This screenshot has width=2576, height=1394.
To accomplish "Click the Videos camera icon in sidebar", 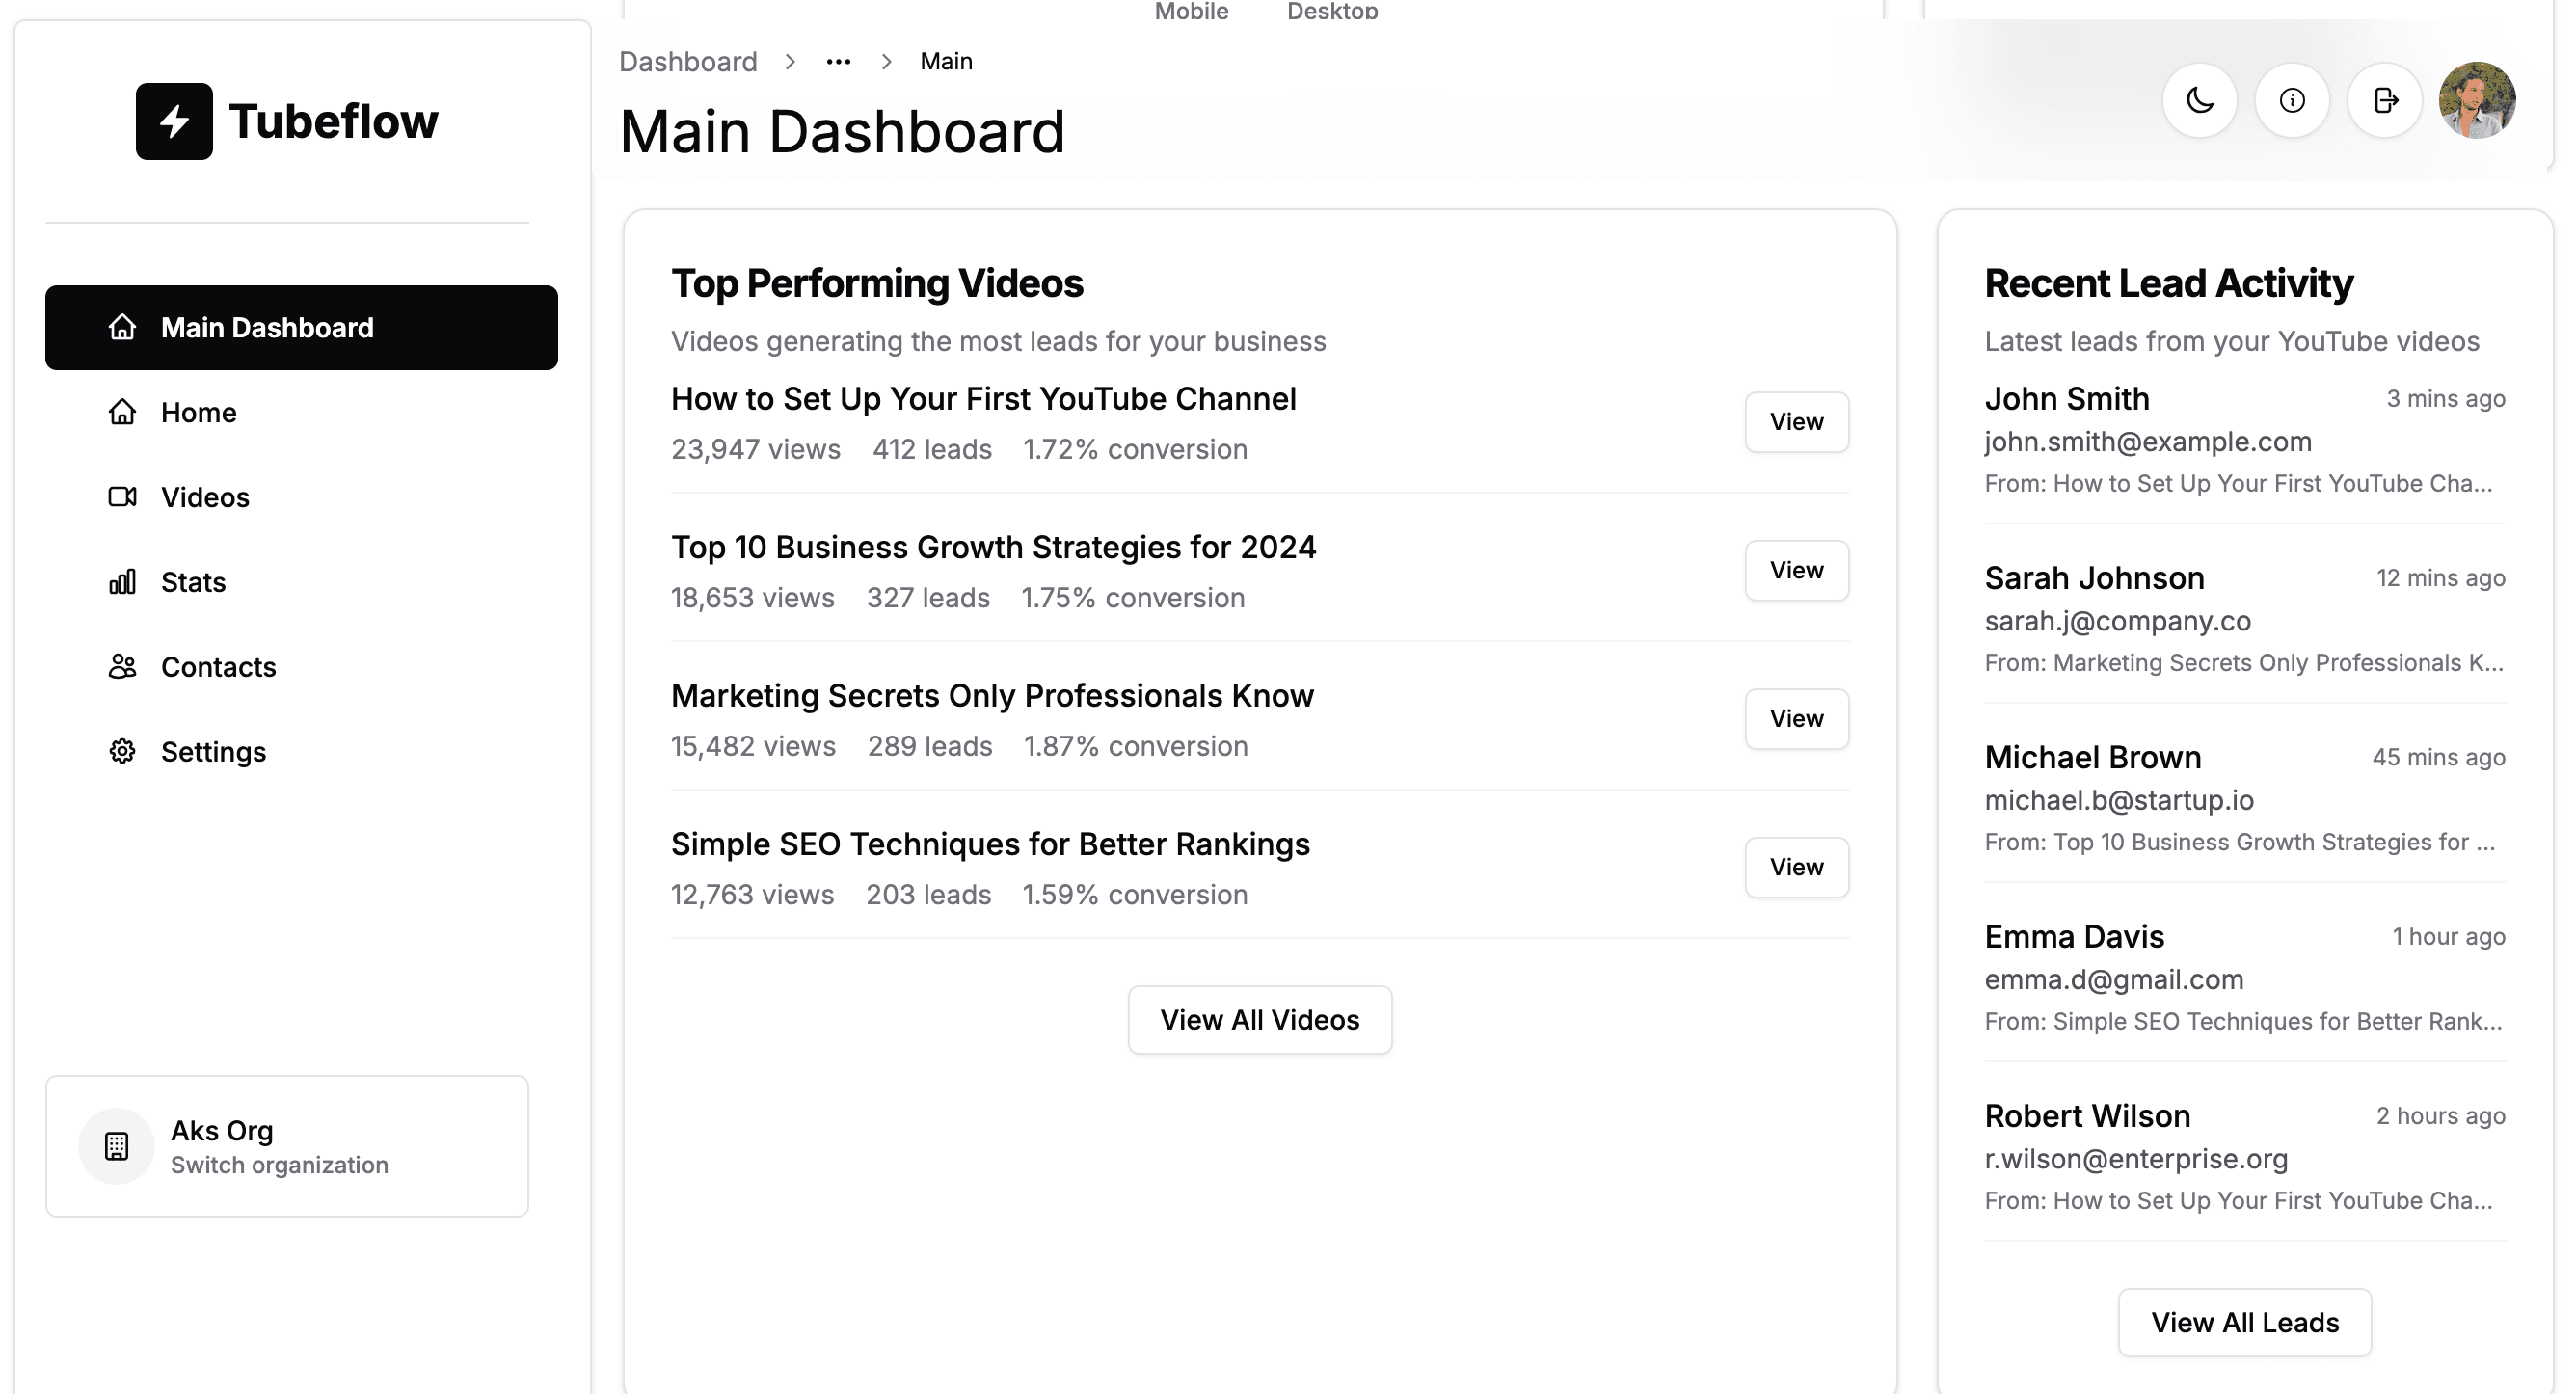I will [122, 497].
